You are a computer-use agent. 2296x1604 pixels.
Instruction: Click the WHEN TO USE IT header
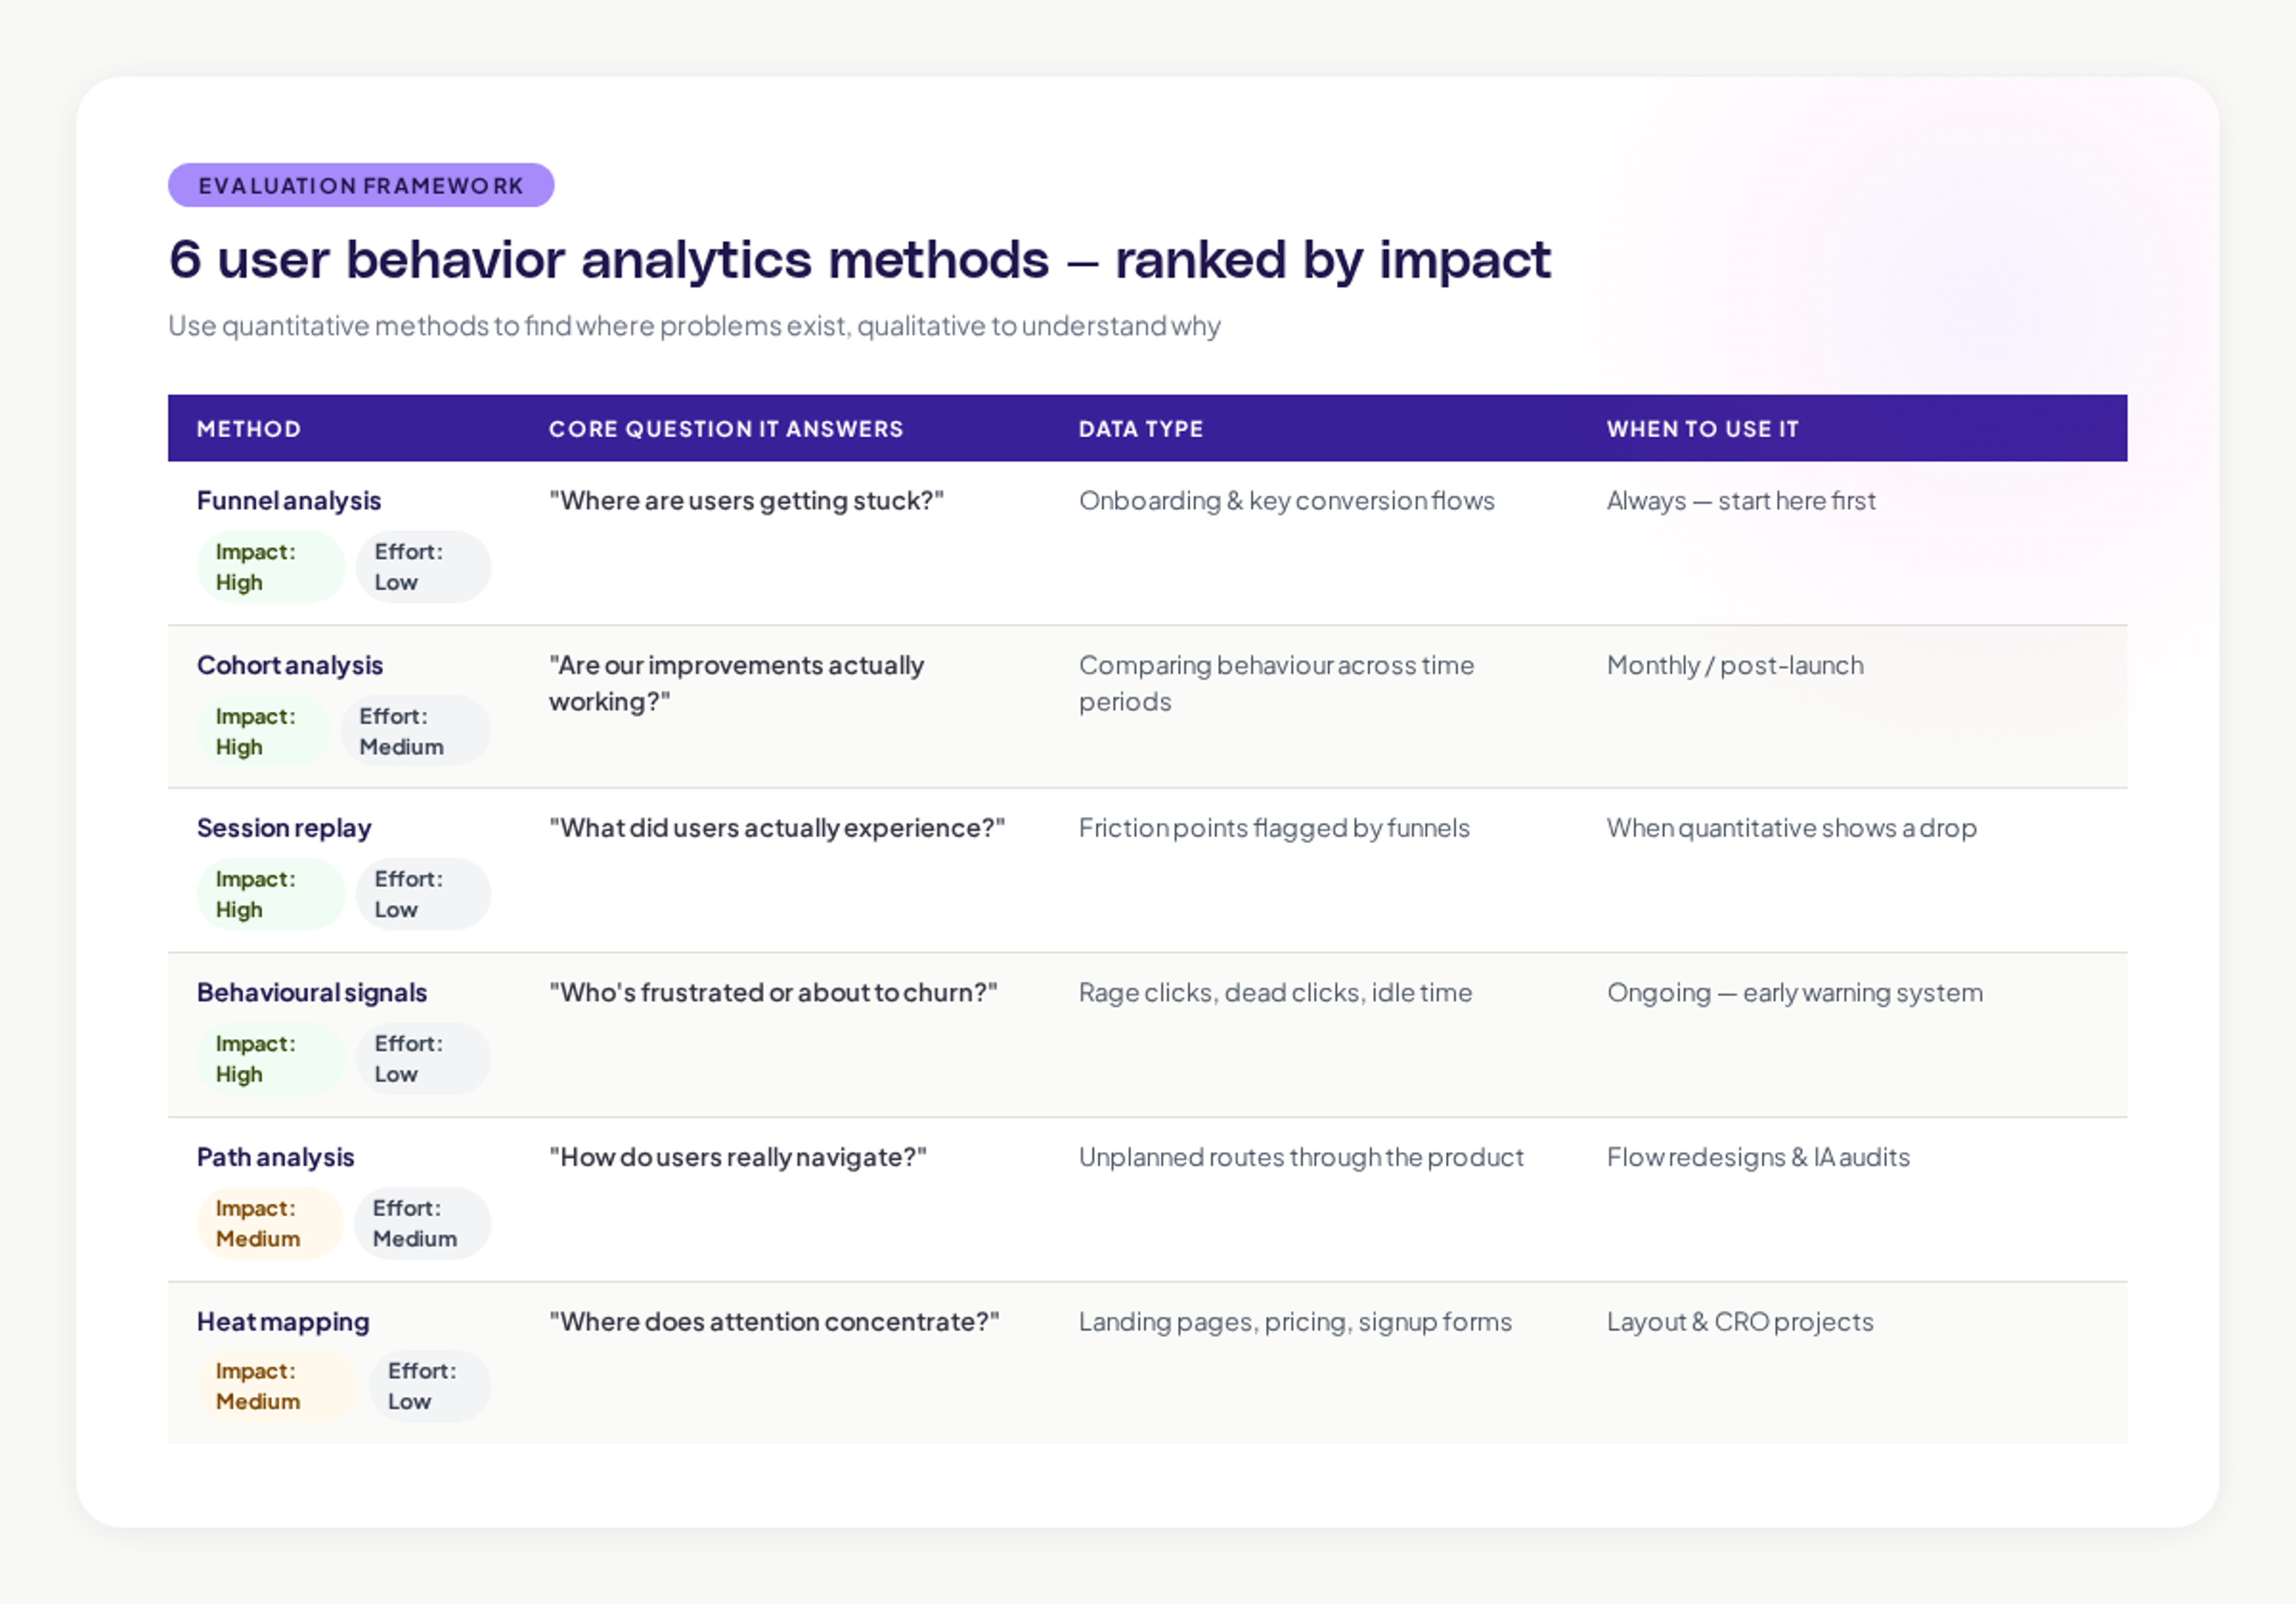pos(1703,429)
